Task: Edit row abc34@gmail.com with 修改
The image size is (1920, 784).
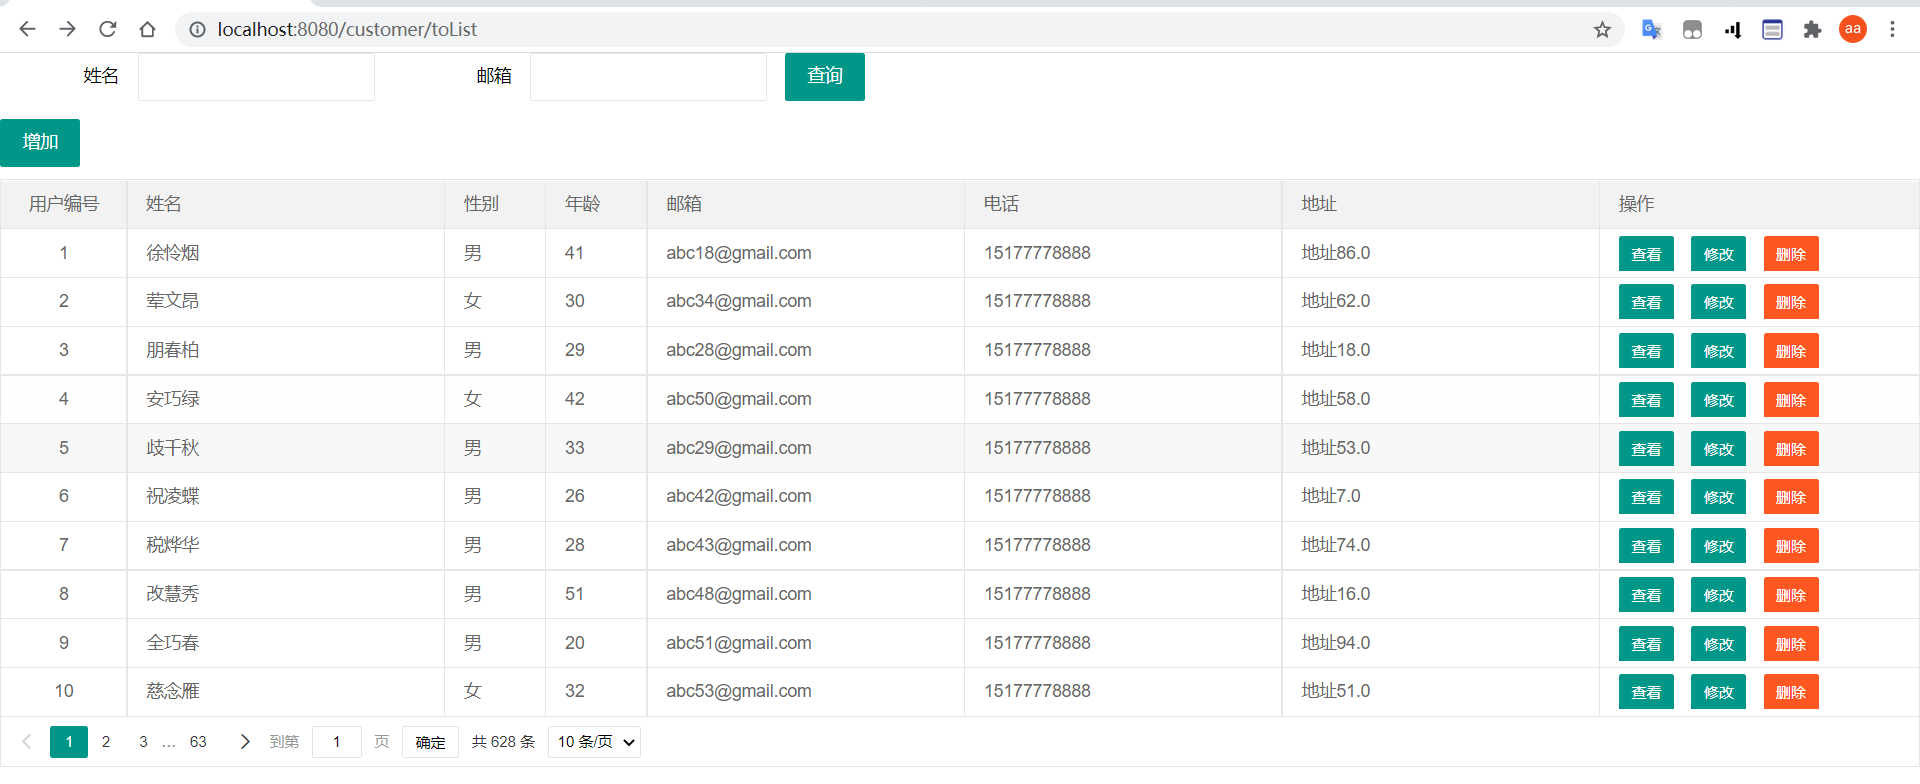Action: [x=1718, y=302]
